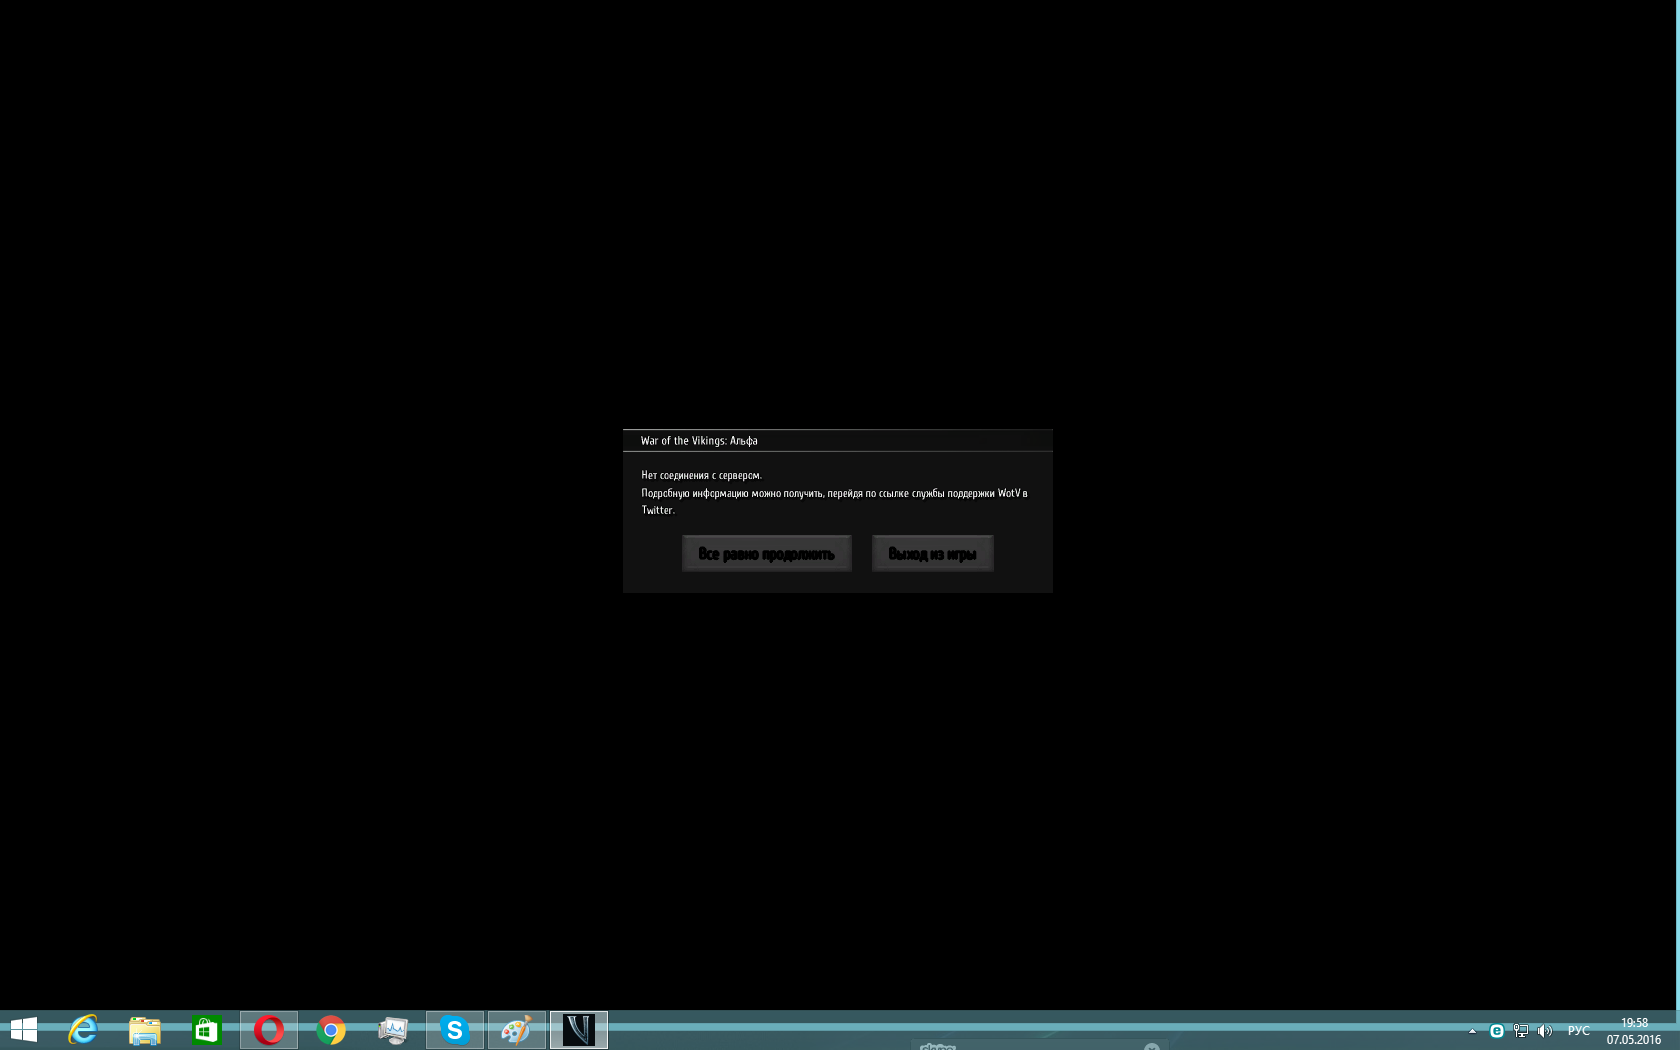Switch to Paint in the taskbar
Viewport: 1680px width, 1050px height.
[x=517, y=1030]
